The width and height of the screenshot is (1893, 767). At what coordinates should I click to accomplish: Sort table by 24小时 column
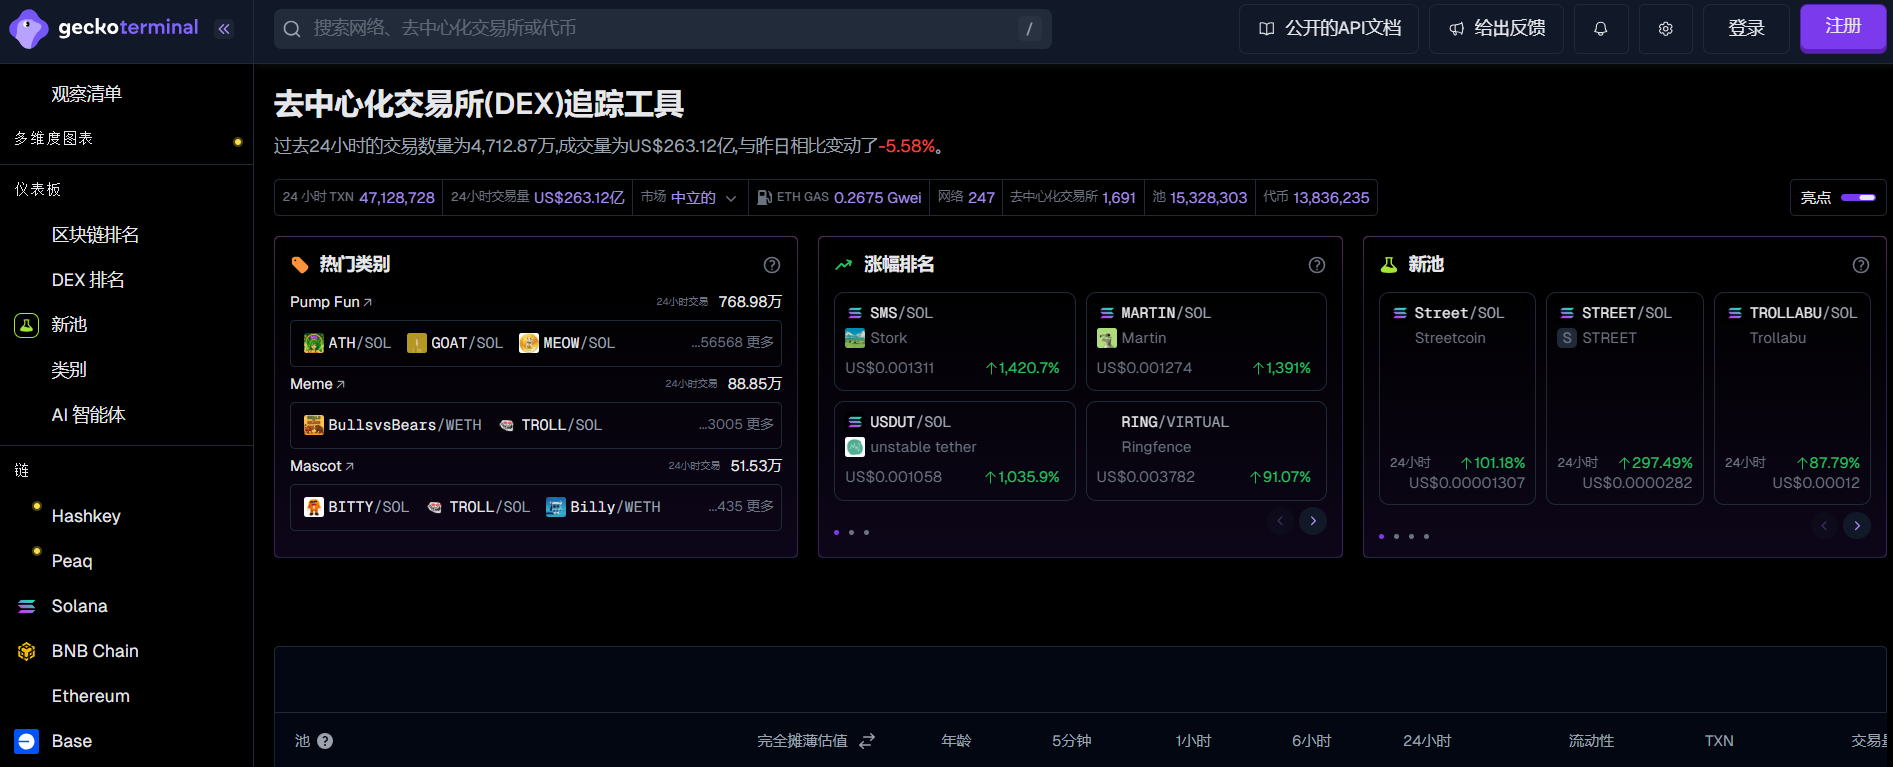point(1427,741)
